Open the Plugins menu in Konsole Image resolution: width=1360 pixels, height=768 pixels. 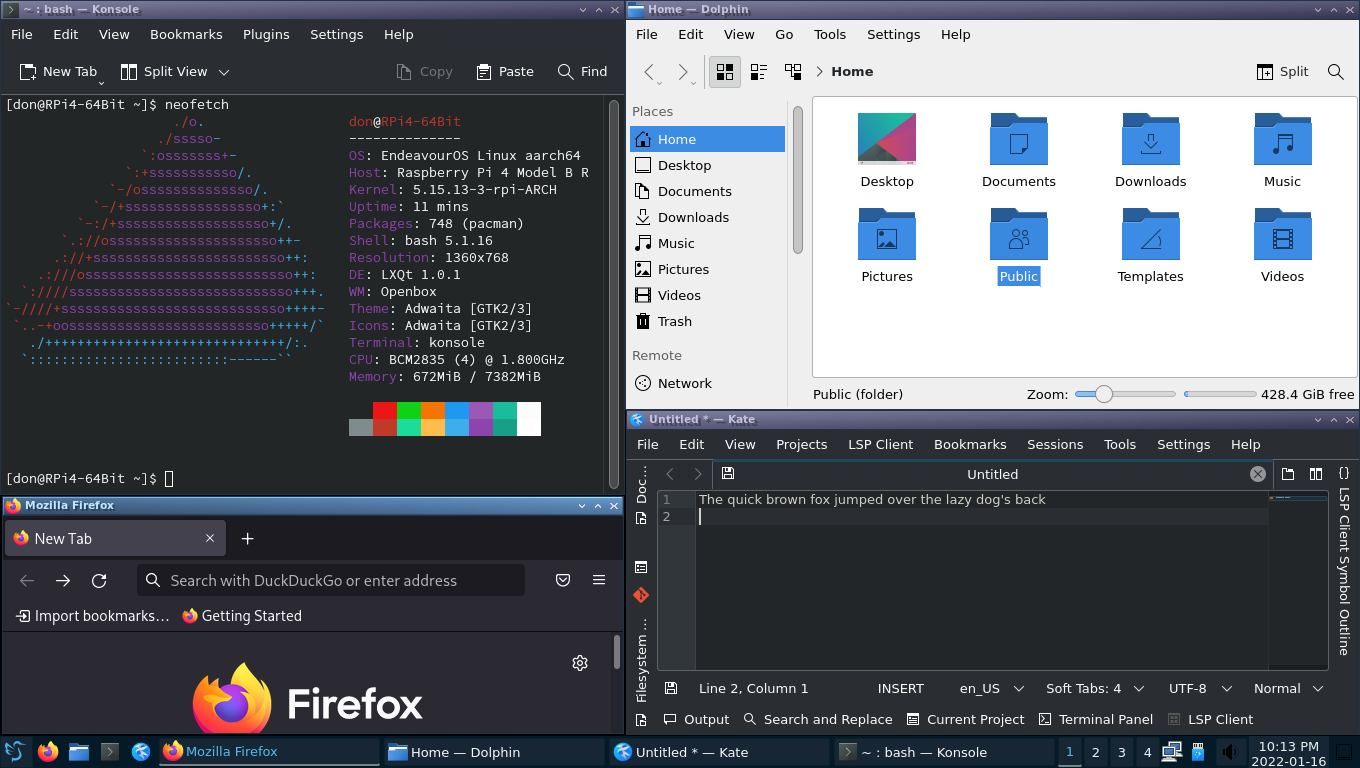[x=266, y=34]
